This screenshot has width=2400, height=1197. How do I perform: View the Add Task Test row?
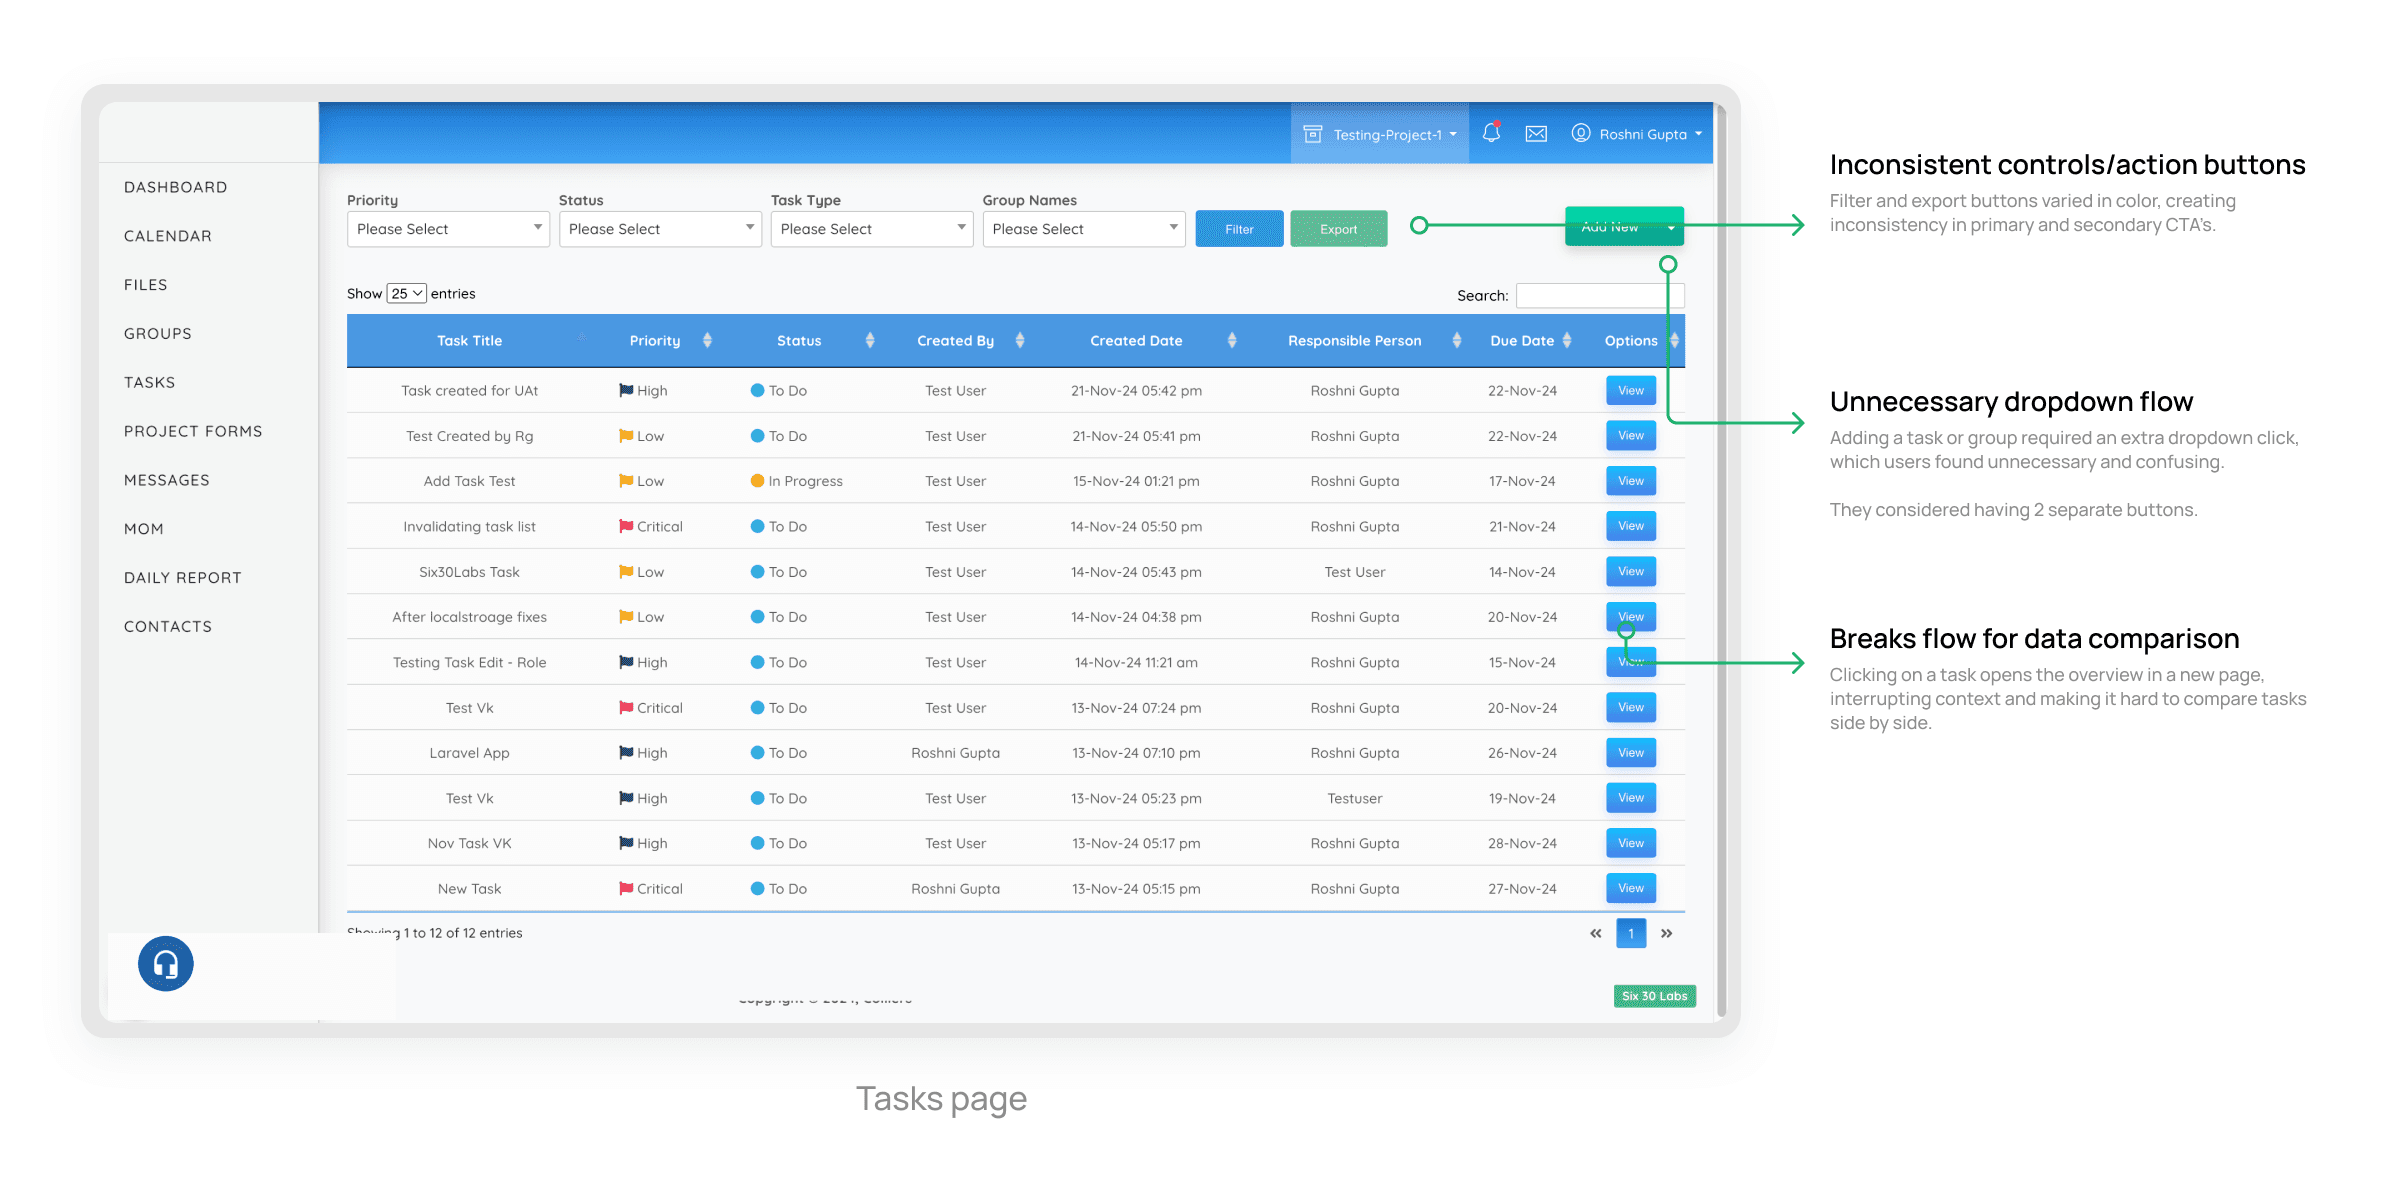click(1630, 481)
